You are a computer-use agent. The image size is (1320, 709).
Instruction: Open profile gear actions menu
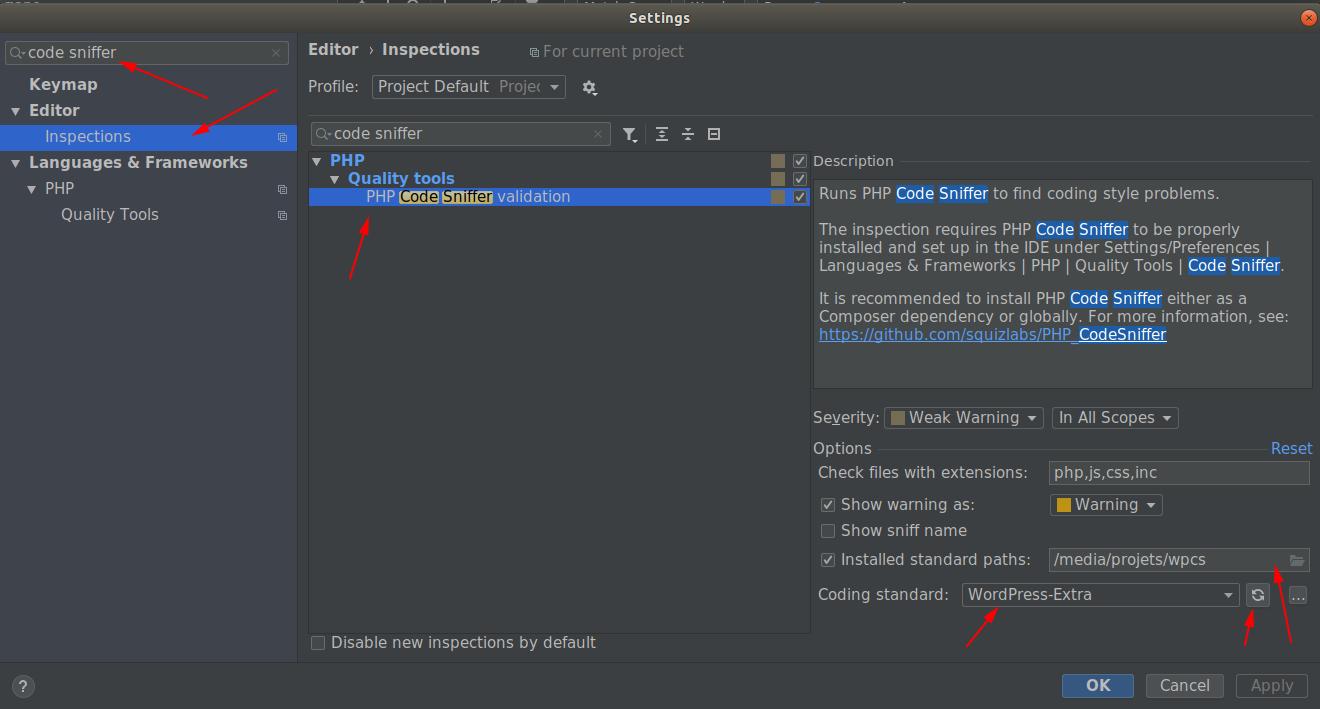[590, 88]
